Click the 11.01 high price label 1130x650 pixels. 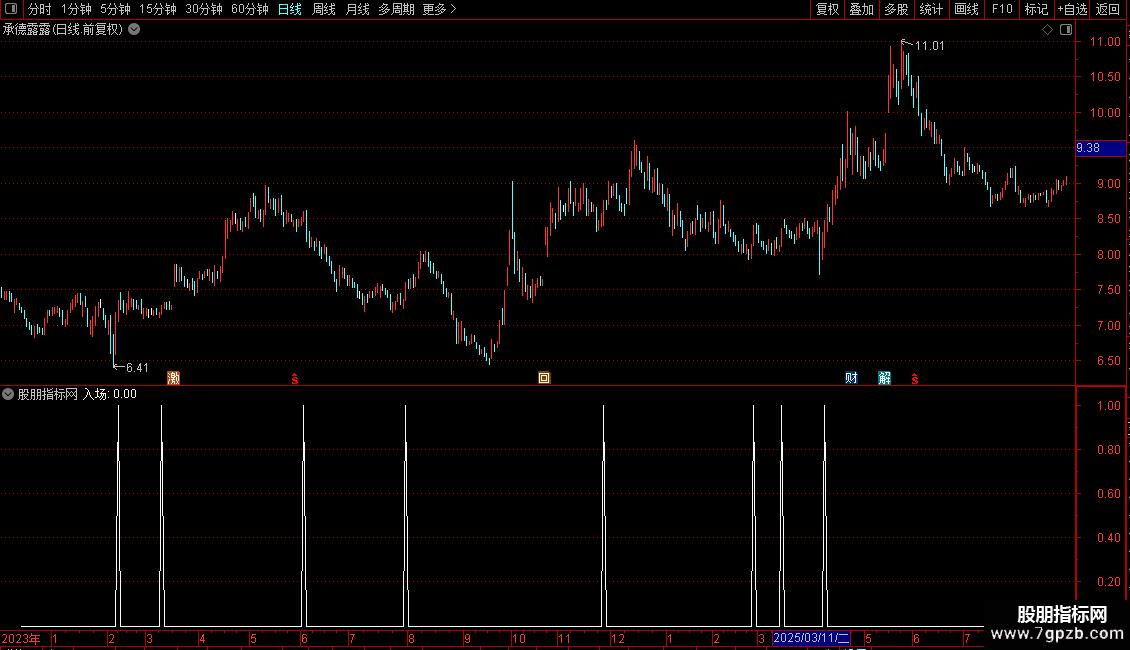pyautogui.click(x=930, y=46)
